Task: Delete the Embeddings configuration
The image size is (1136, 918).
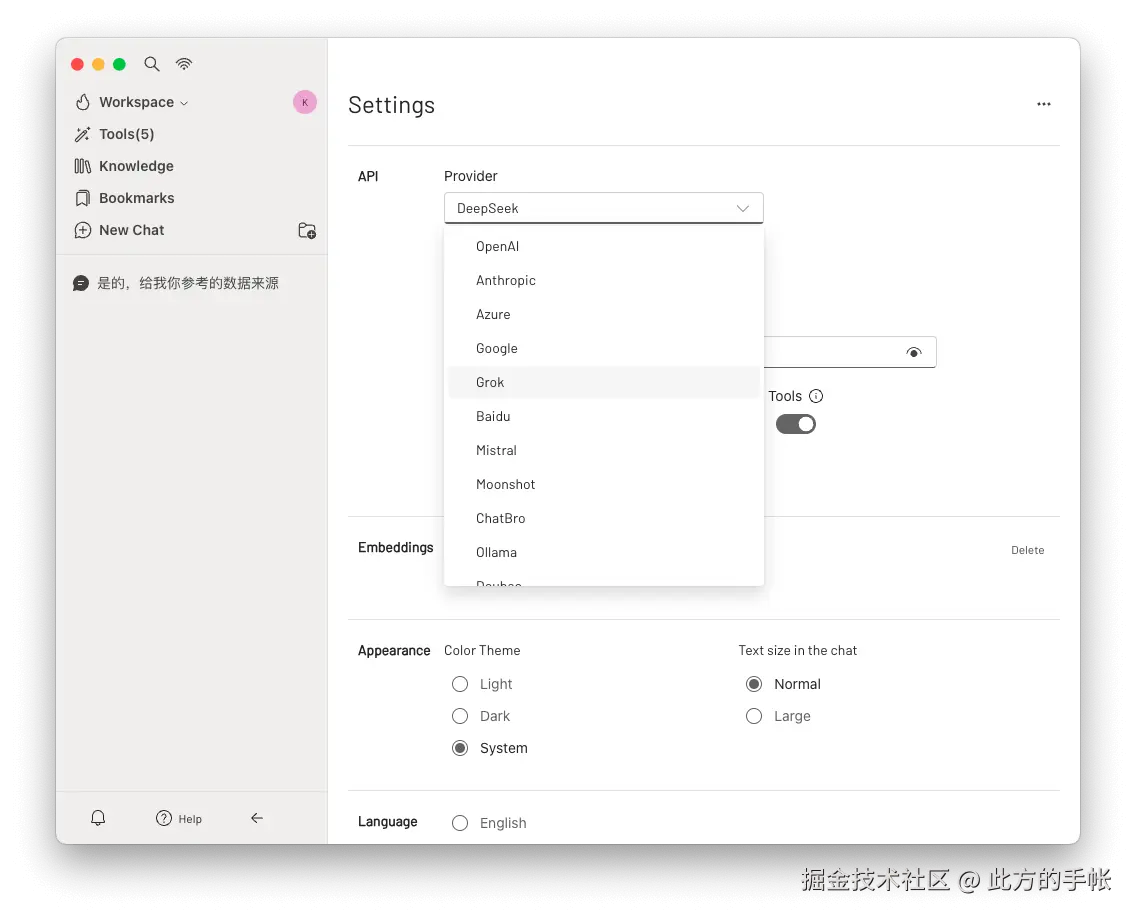Action: click(x=1027, y=549)
